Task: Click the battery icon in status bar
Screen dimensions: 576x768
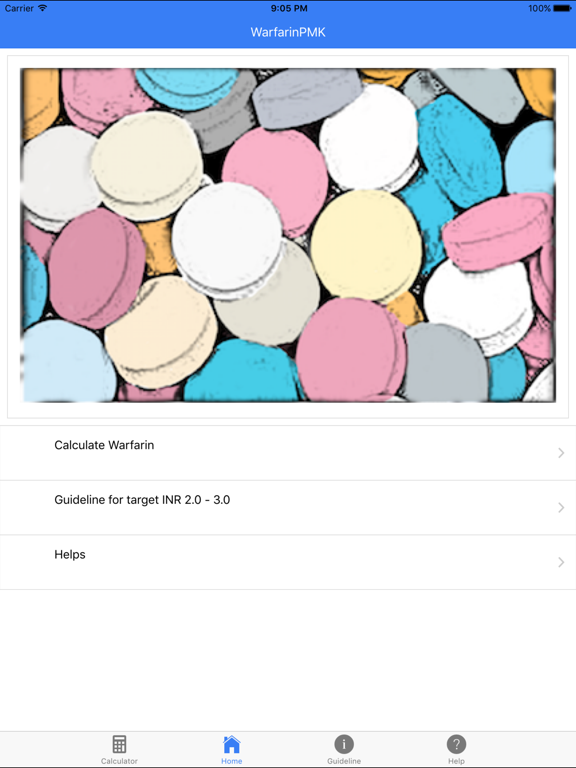Action: pos(562,8)
